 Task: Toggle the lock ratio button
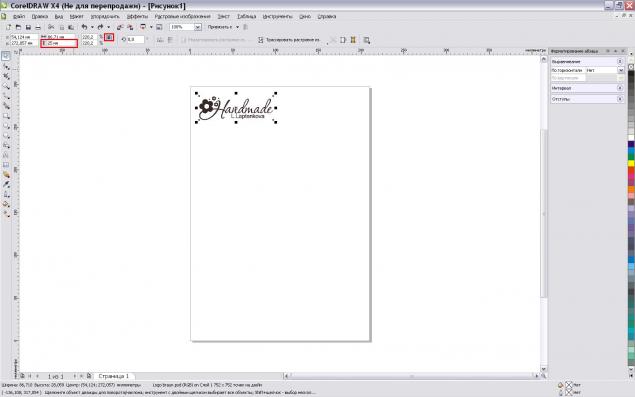click(109, 37)
